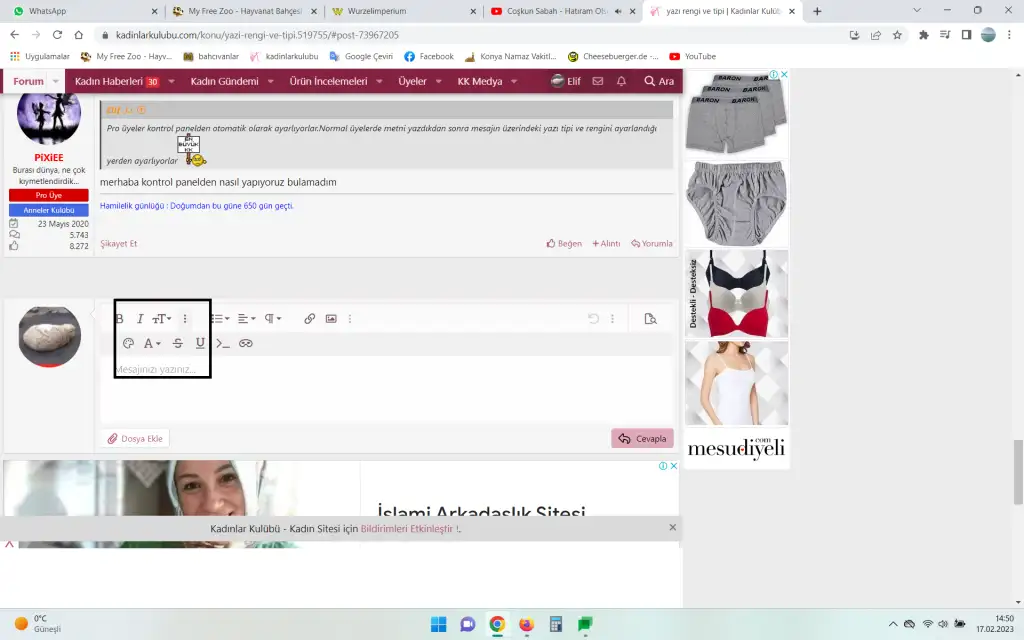Screen dimensions: 1024x640
Task: Open the text alignment dropdown
Action: click(246, 319)
